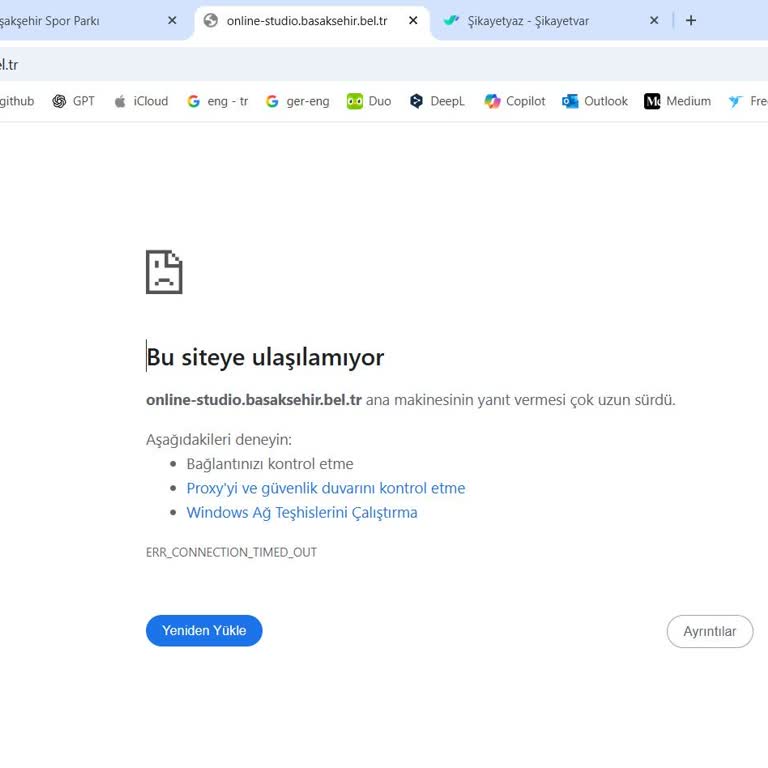Click 'Bağlantınızı kontrol etme' list item
This screenshot has height=768, width=768.
(x=270, y=464)
